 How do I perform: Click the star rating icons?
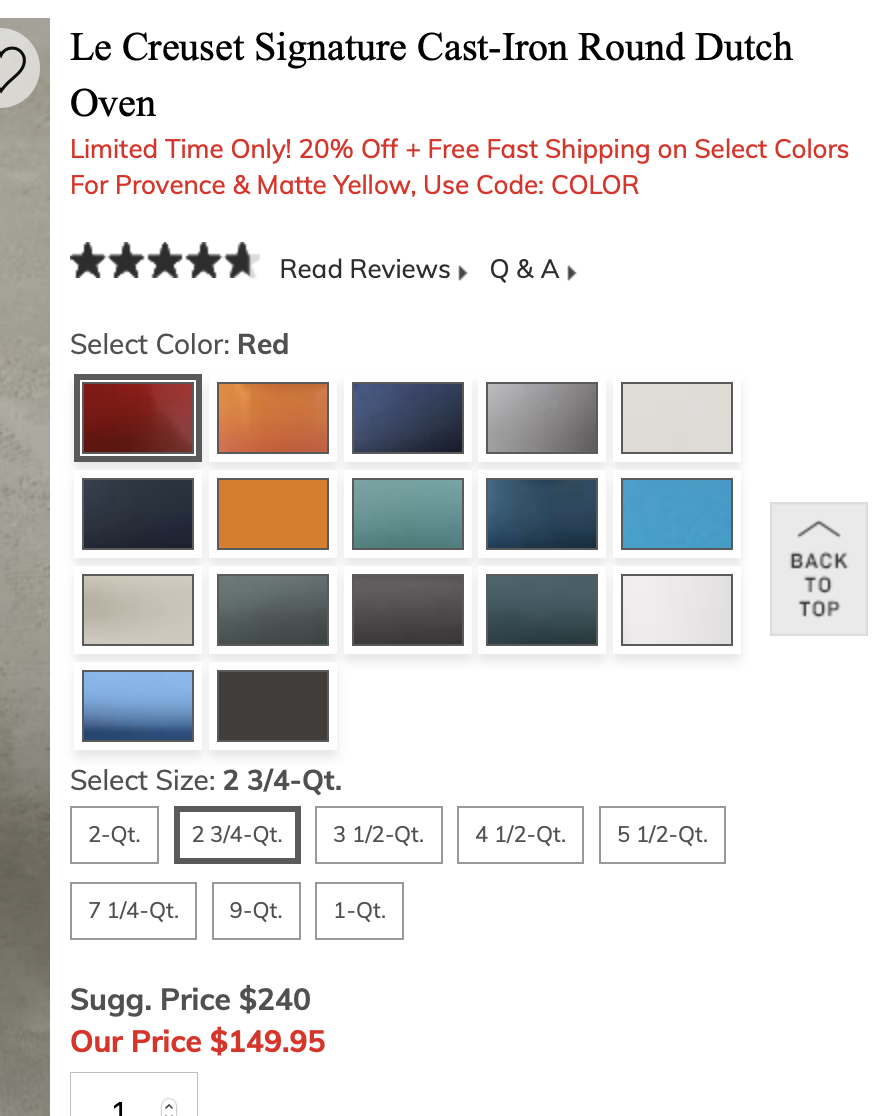click(x=165, y=264)
